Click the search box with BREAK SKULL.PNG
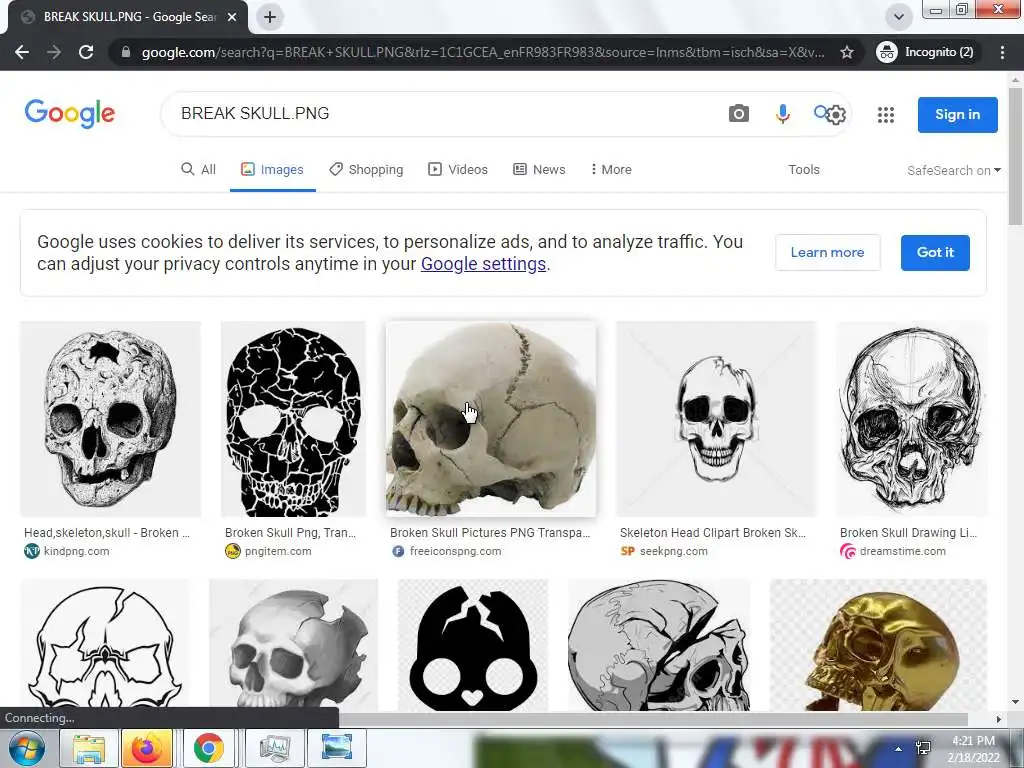1024x768 pixels. (444, 114)
